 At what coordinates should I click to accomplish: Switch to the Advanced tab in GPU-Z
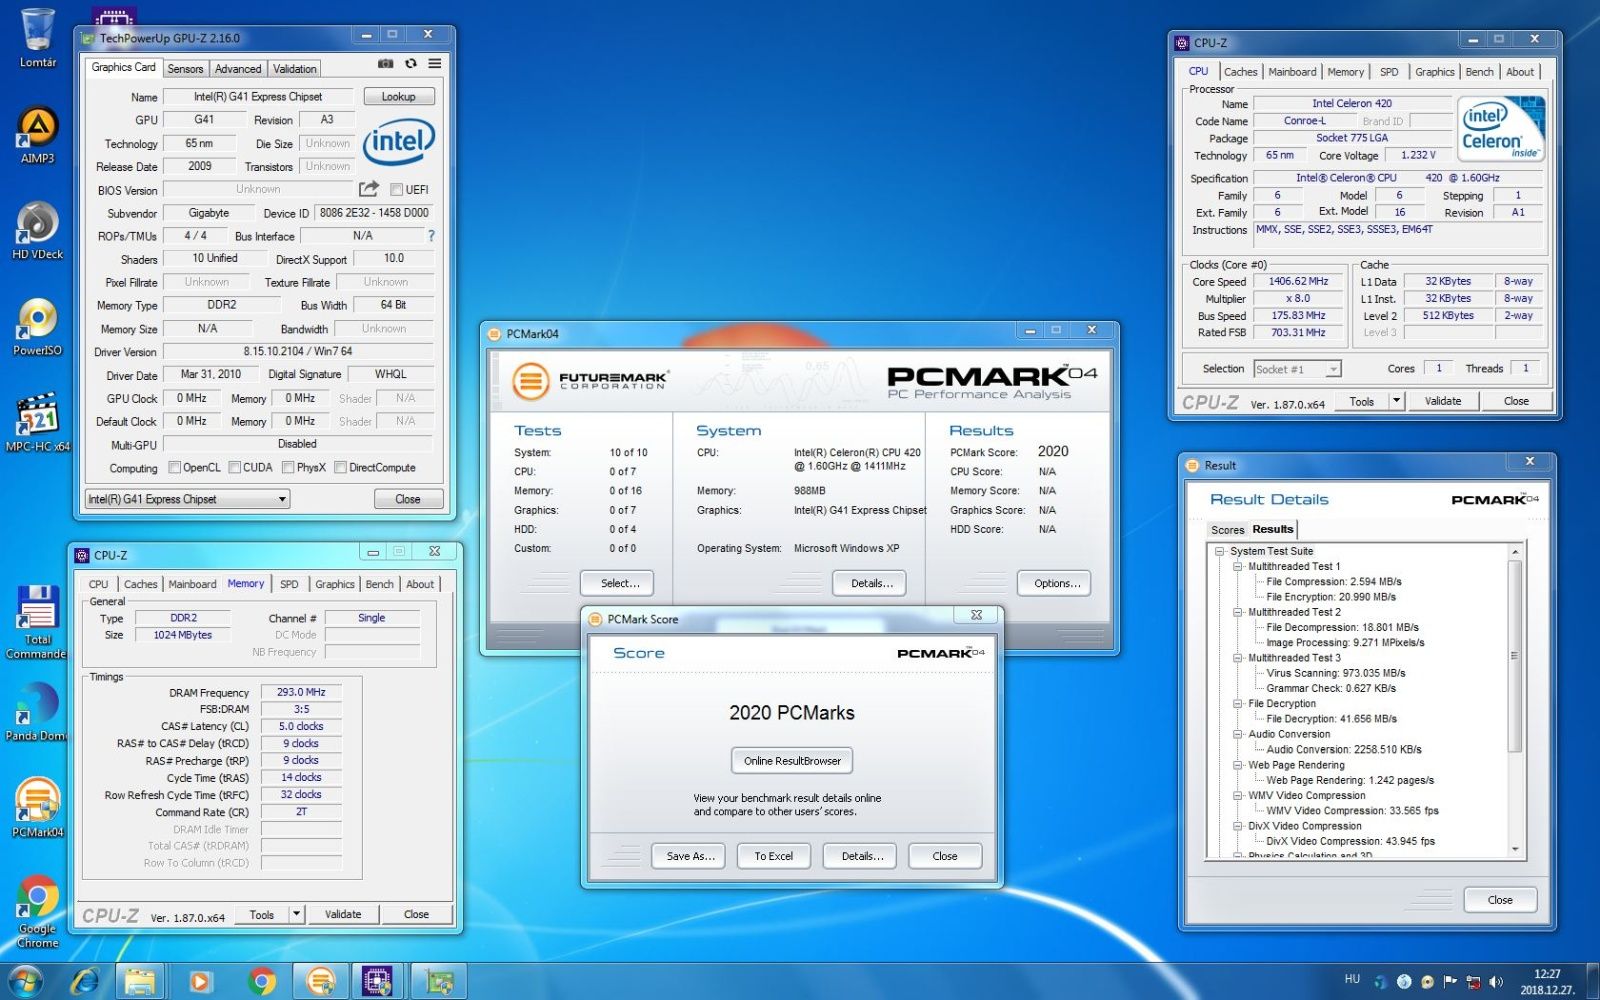pos(238,69)
